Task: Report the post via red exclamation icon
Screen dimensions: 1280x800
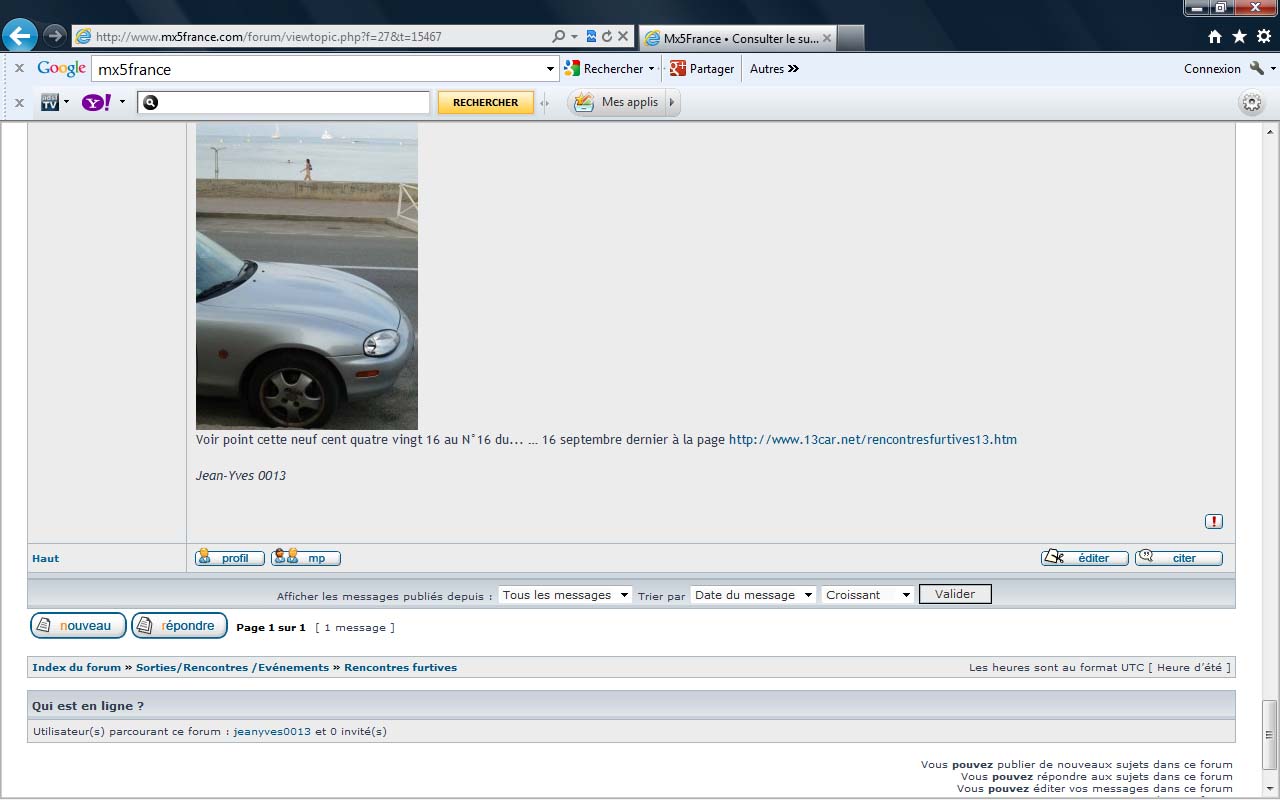Action: (x=1214, y=521)
